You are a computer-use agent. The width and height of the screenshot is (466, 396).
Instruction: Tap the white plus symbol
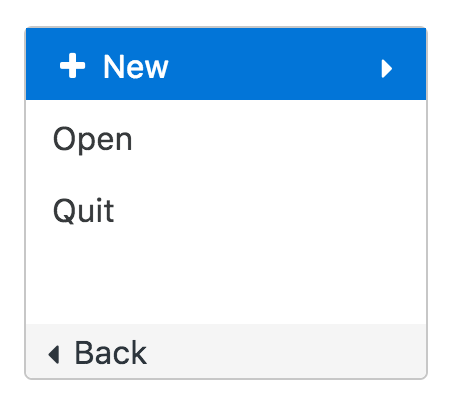[x=72, y=66]
